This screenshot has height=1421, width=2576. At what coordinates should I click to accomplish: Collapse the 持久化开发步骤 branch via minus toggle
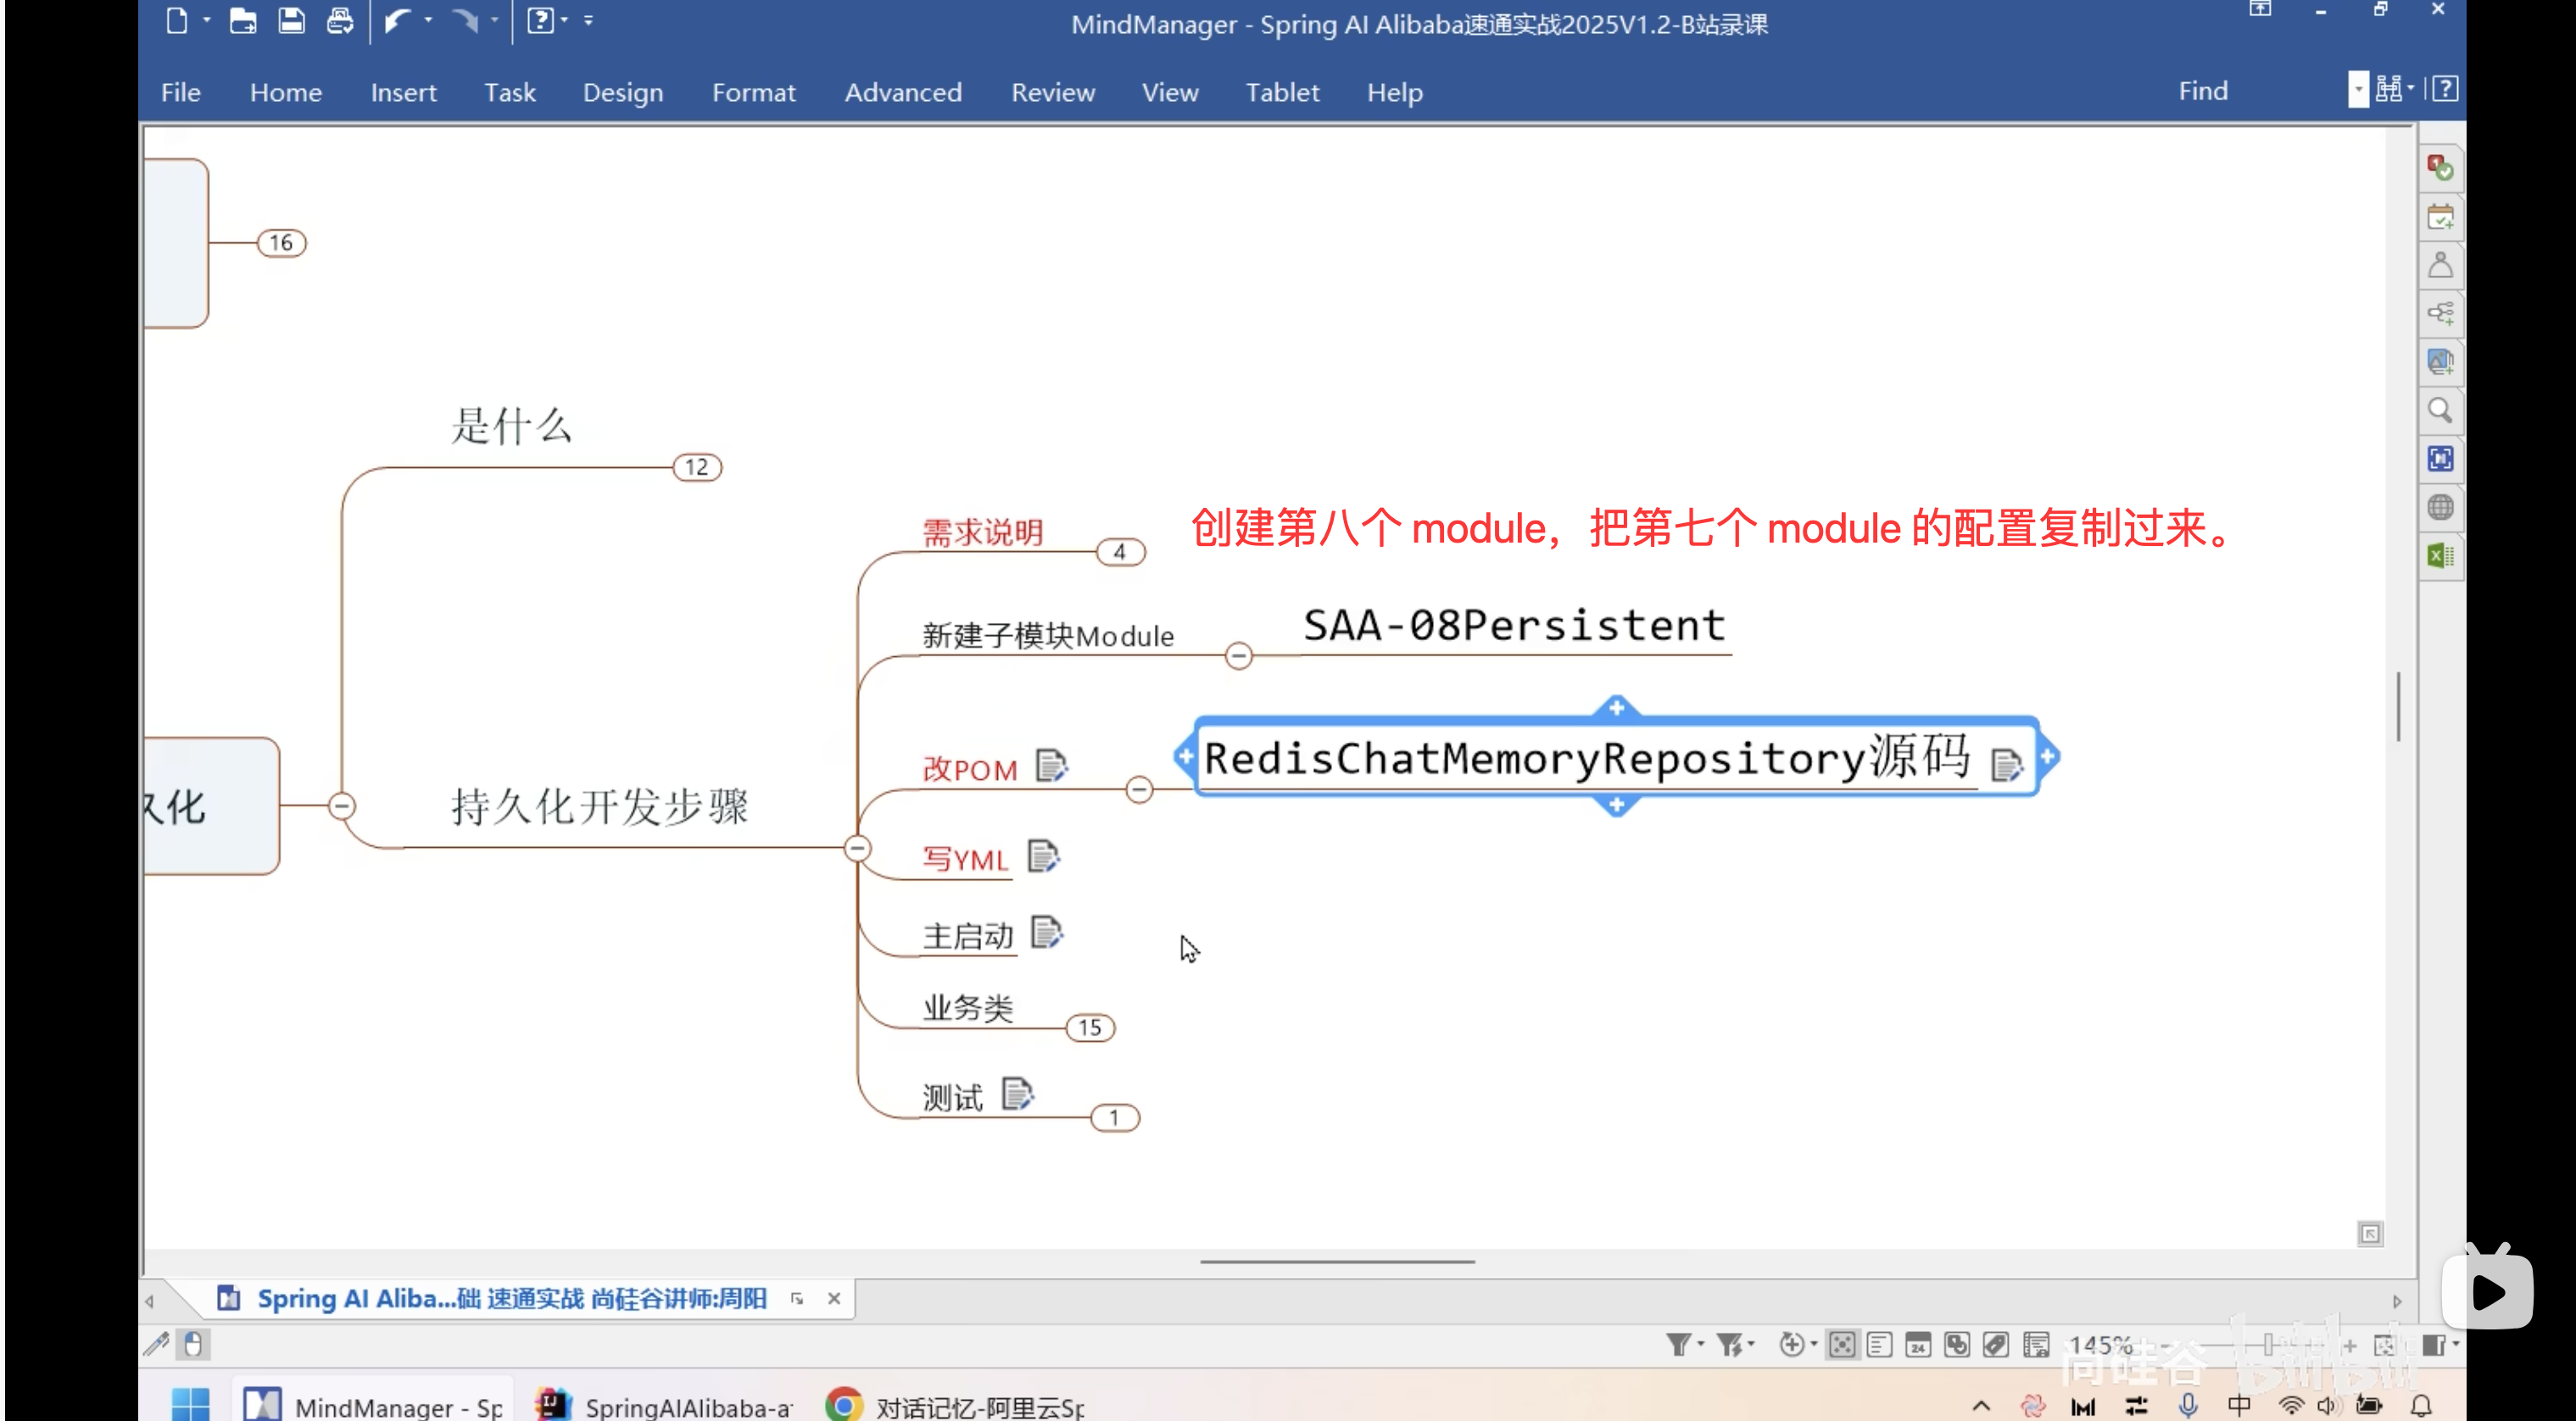(x=857, y=849)
